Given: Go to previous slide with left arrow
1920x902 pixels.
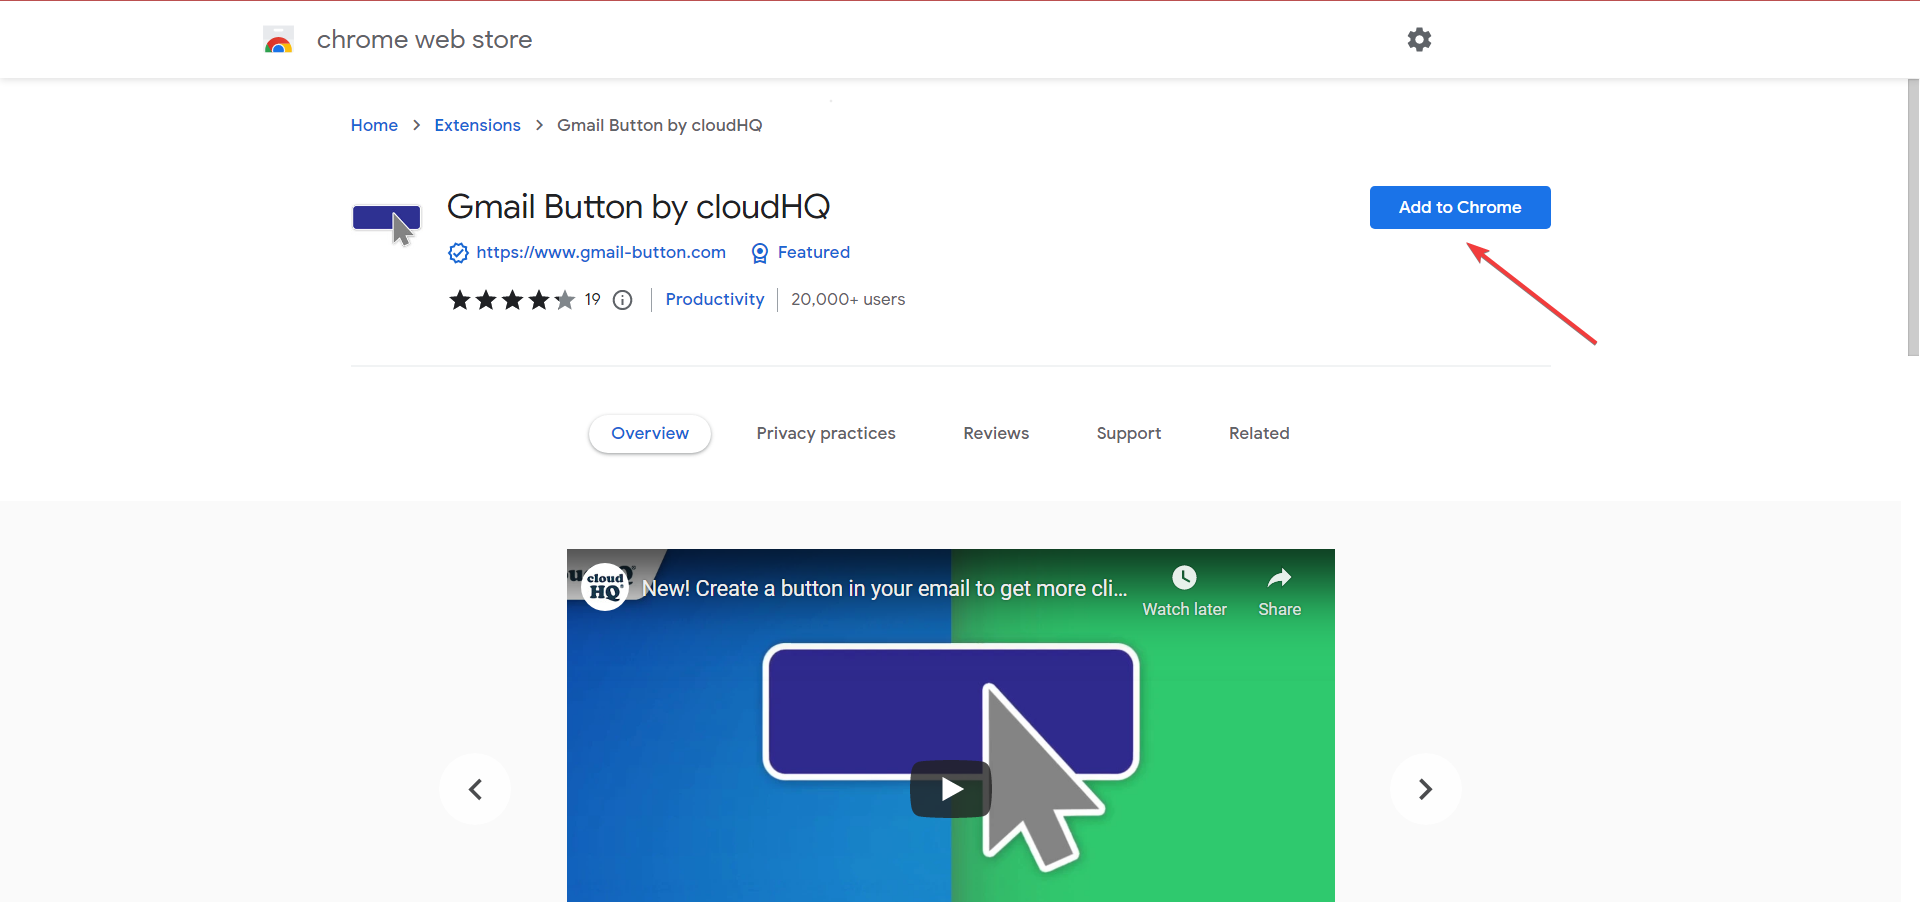Looking at the screenshot, I should (x=475, y=789).
